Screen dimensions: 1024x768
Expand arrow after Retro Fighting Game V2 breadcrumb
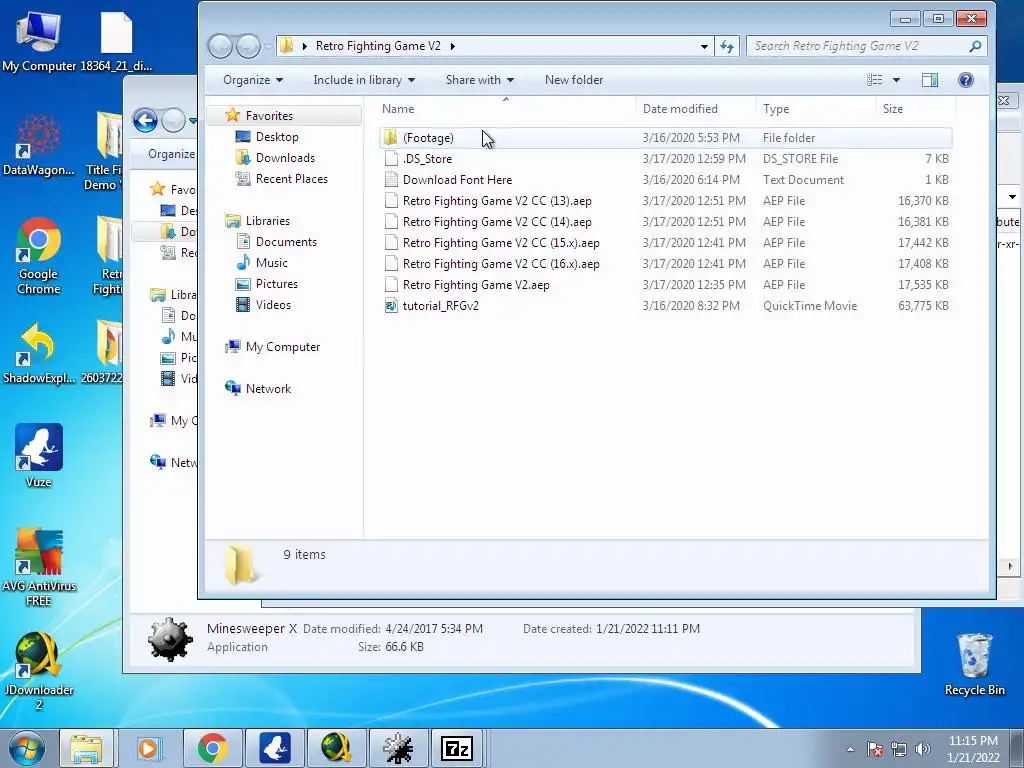pos(453,46)
